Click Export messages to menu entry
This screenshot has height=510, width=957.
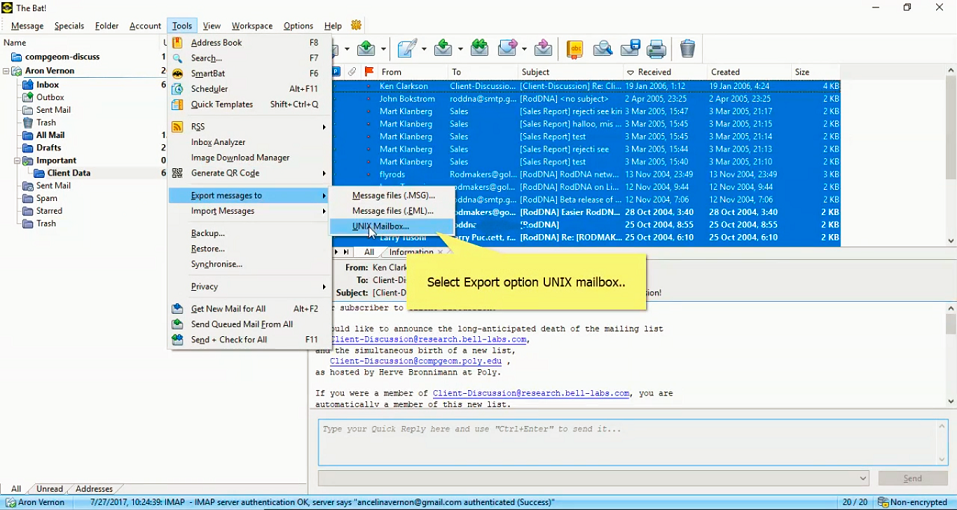249,195
